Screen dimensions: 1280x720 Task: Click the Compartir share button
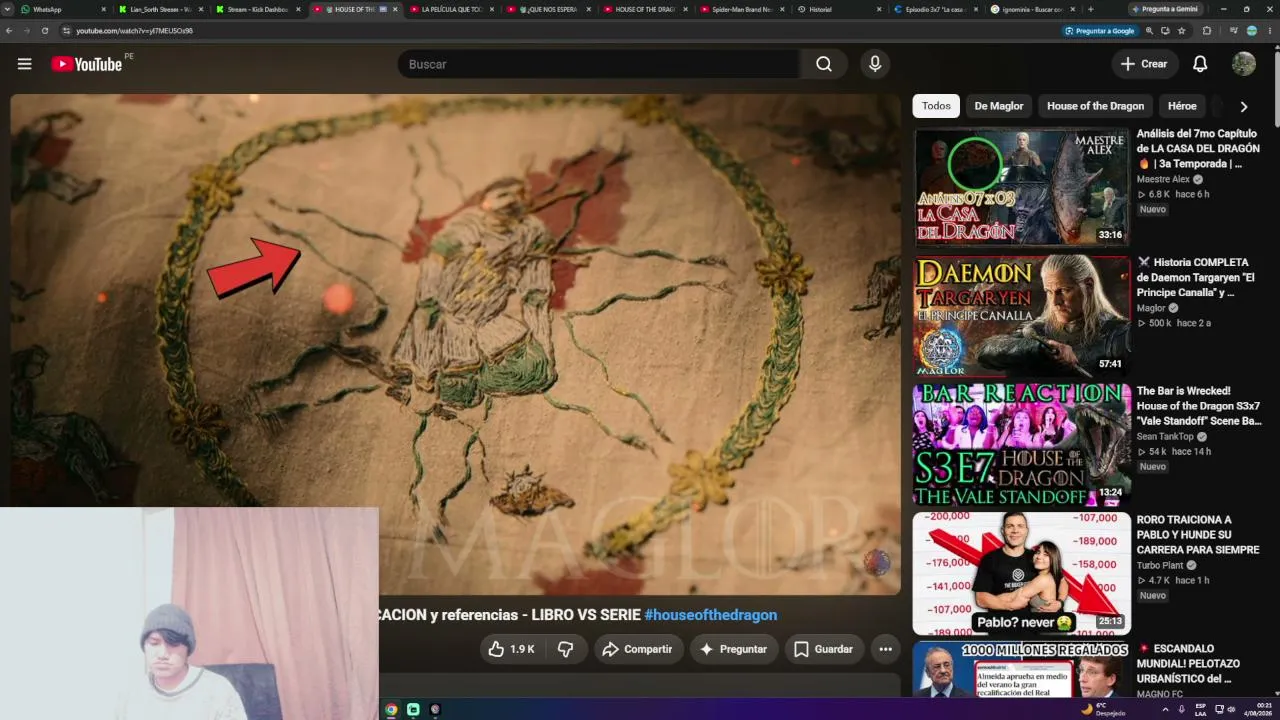pyautogui.click(x=636, y=649)
